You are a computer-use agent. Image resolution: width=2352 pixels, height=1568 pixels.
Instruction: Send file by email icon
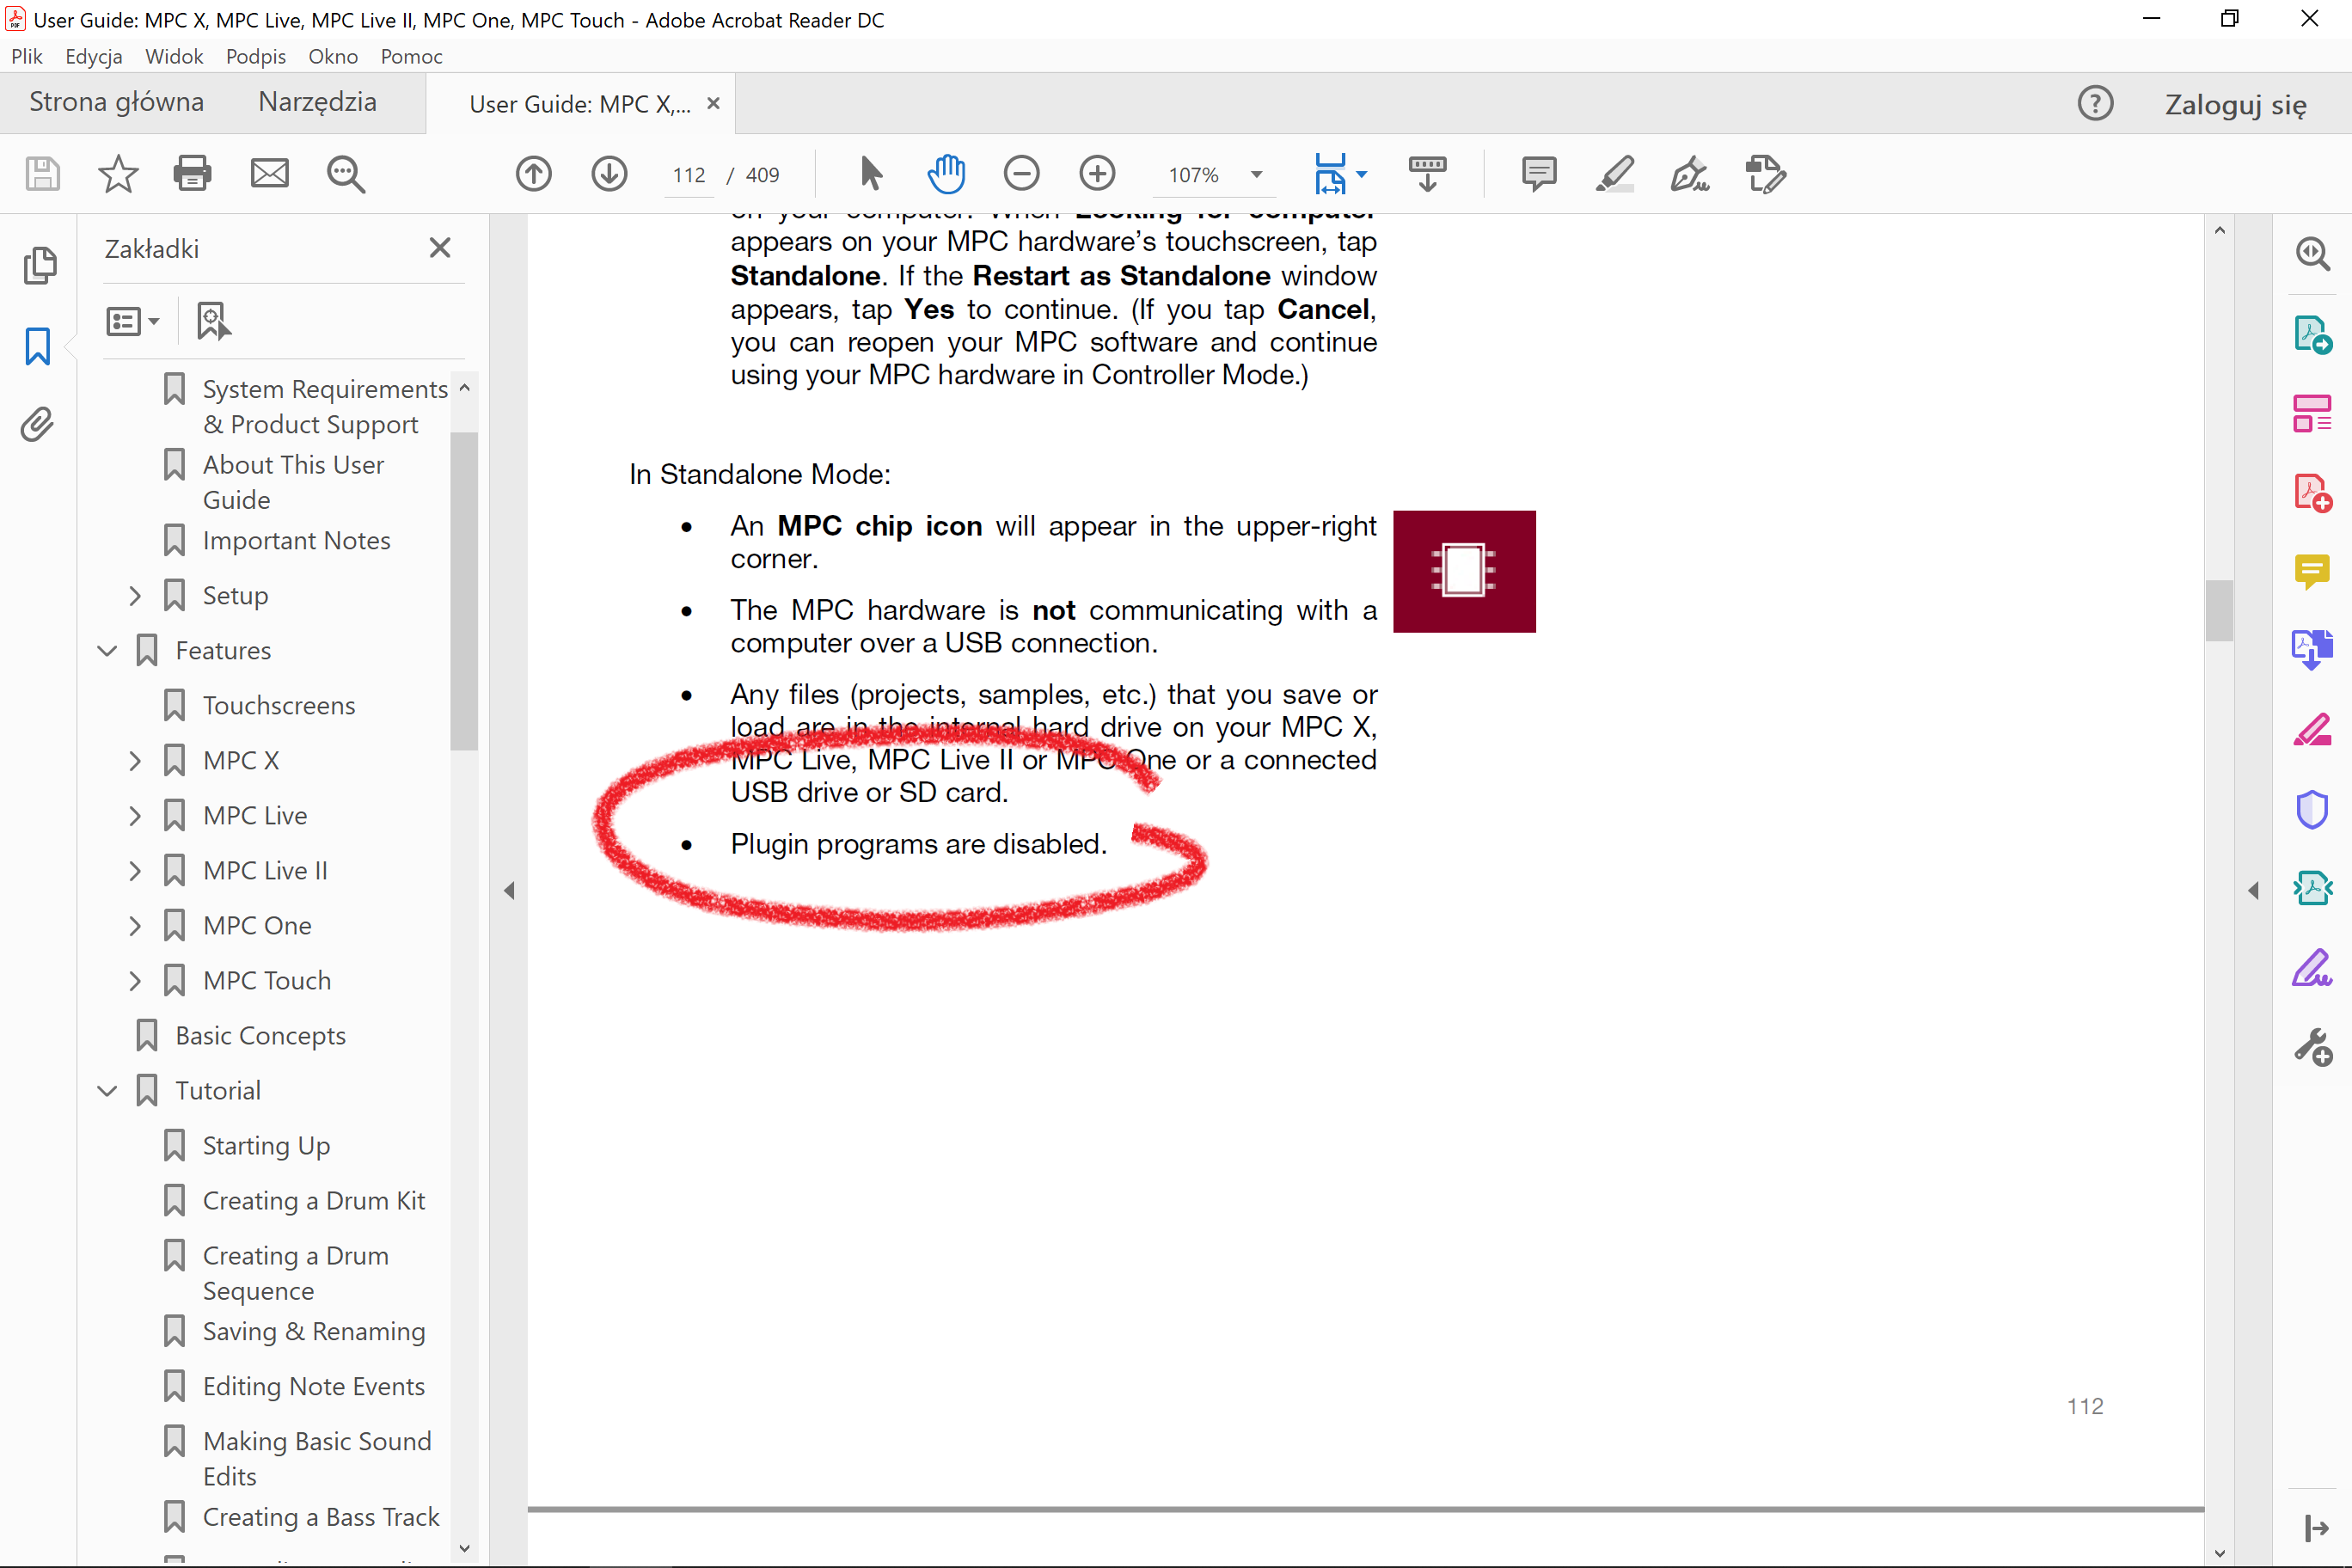pyautogui.click(x=269, y=174)
